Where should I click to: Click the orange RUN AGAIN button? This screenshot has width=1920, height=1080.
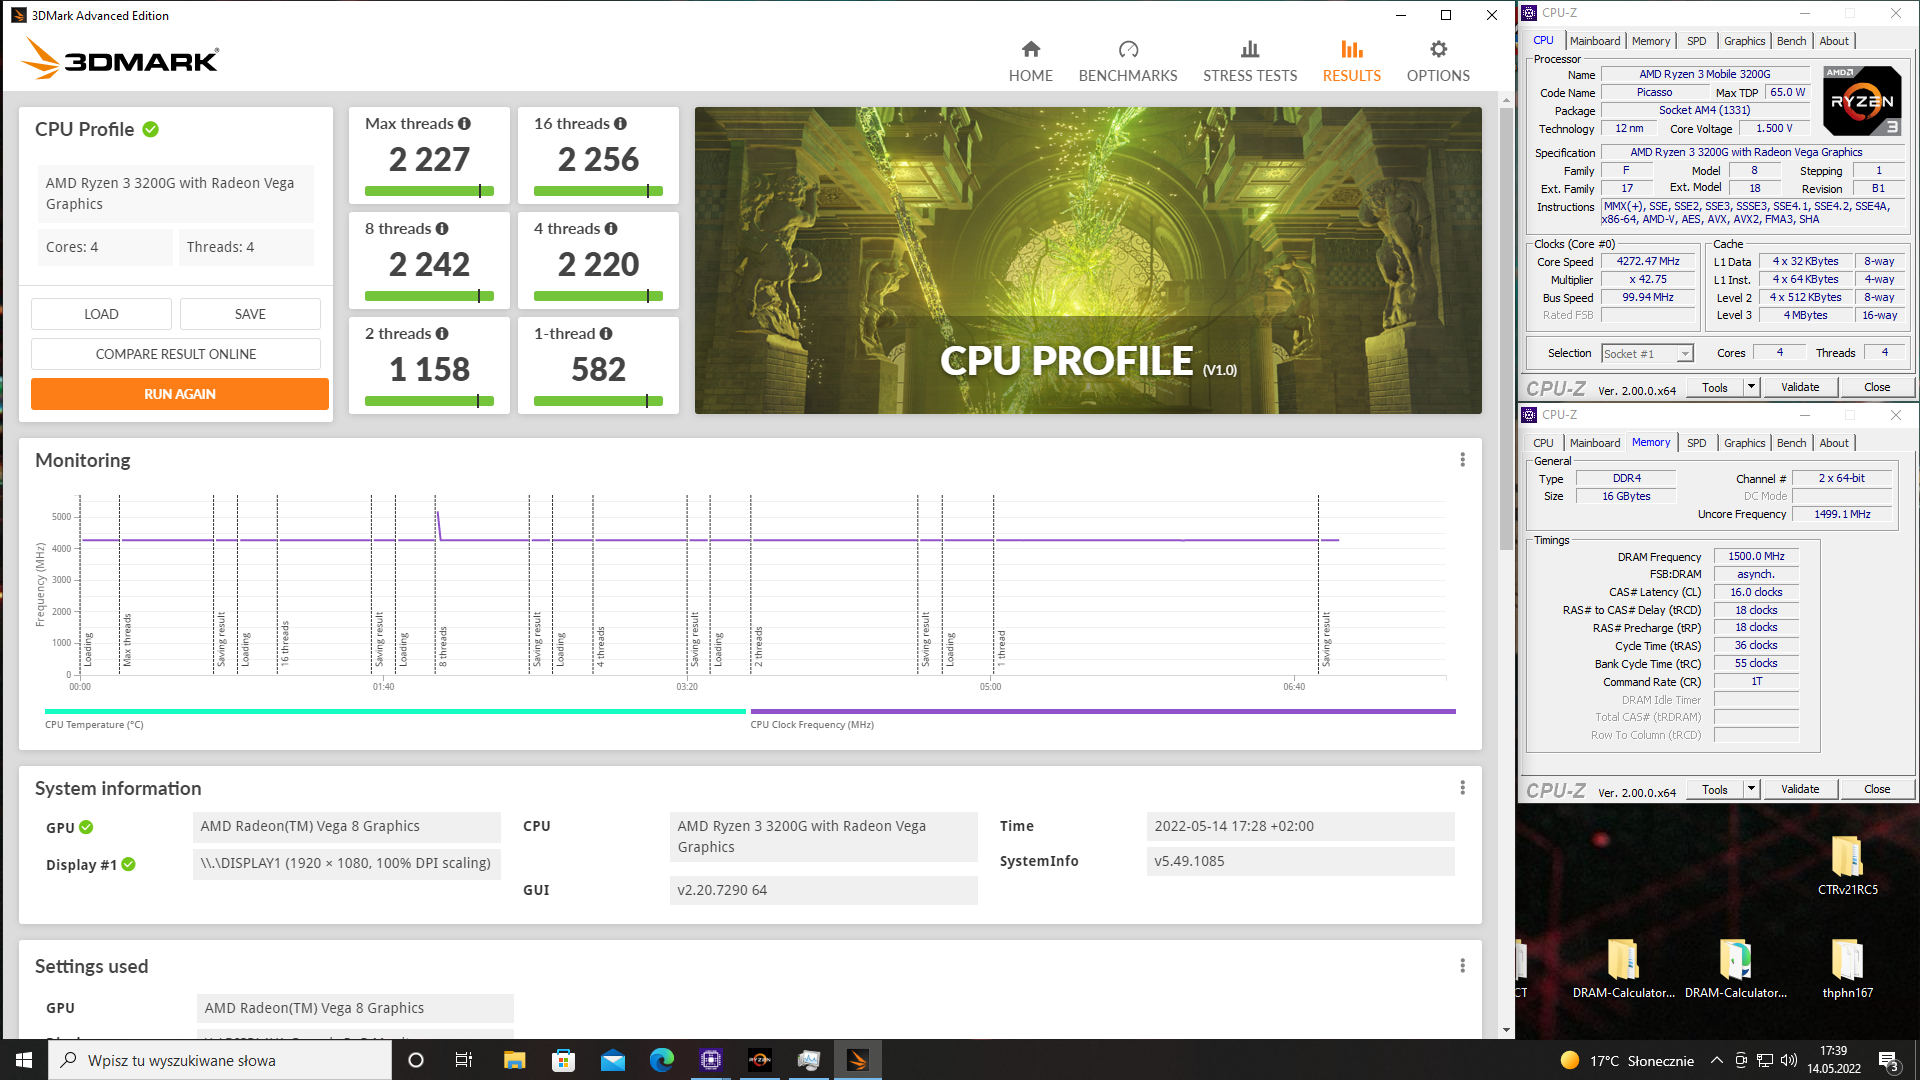180,394
